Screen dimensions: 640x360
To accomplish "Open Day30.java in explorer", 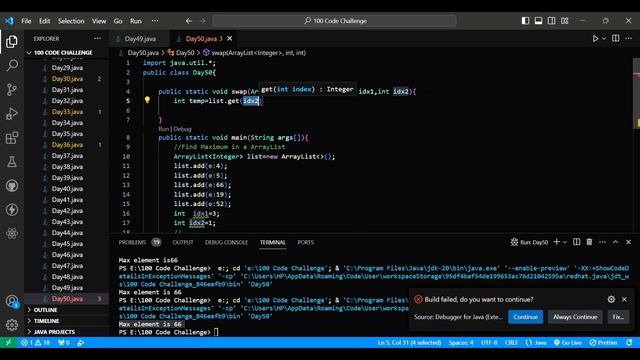I will point(67,79).
